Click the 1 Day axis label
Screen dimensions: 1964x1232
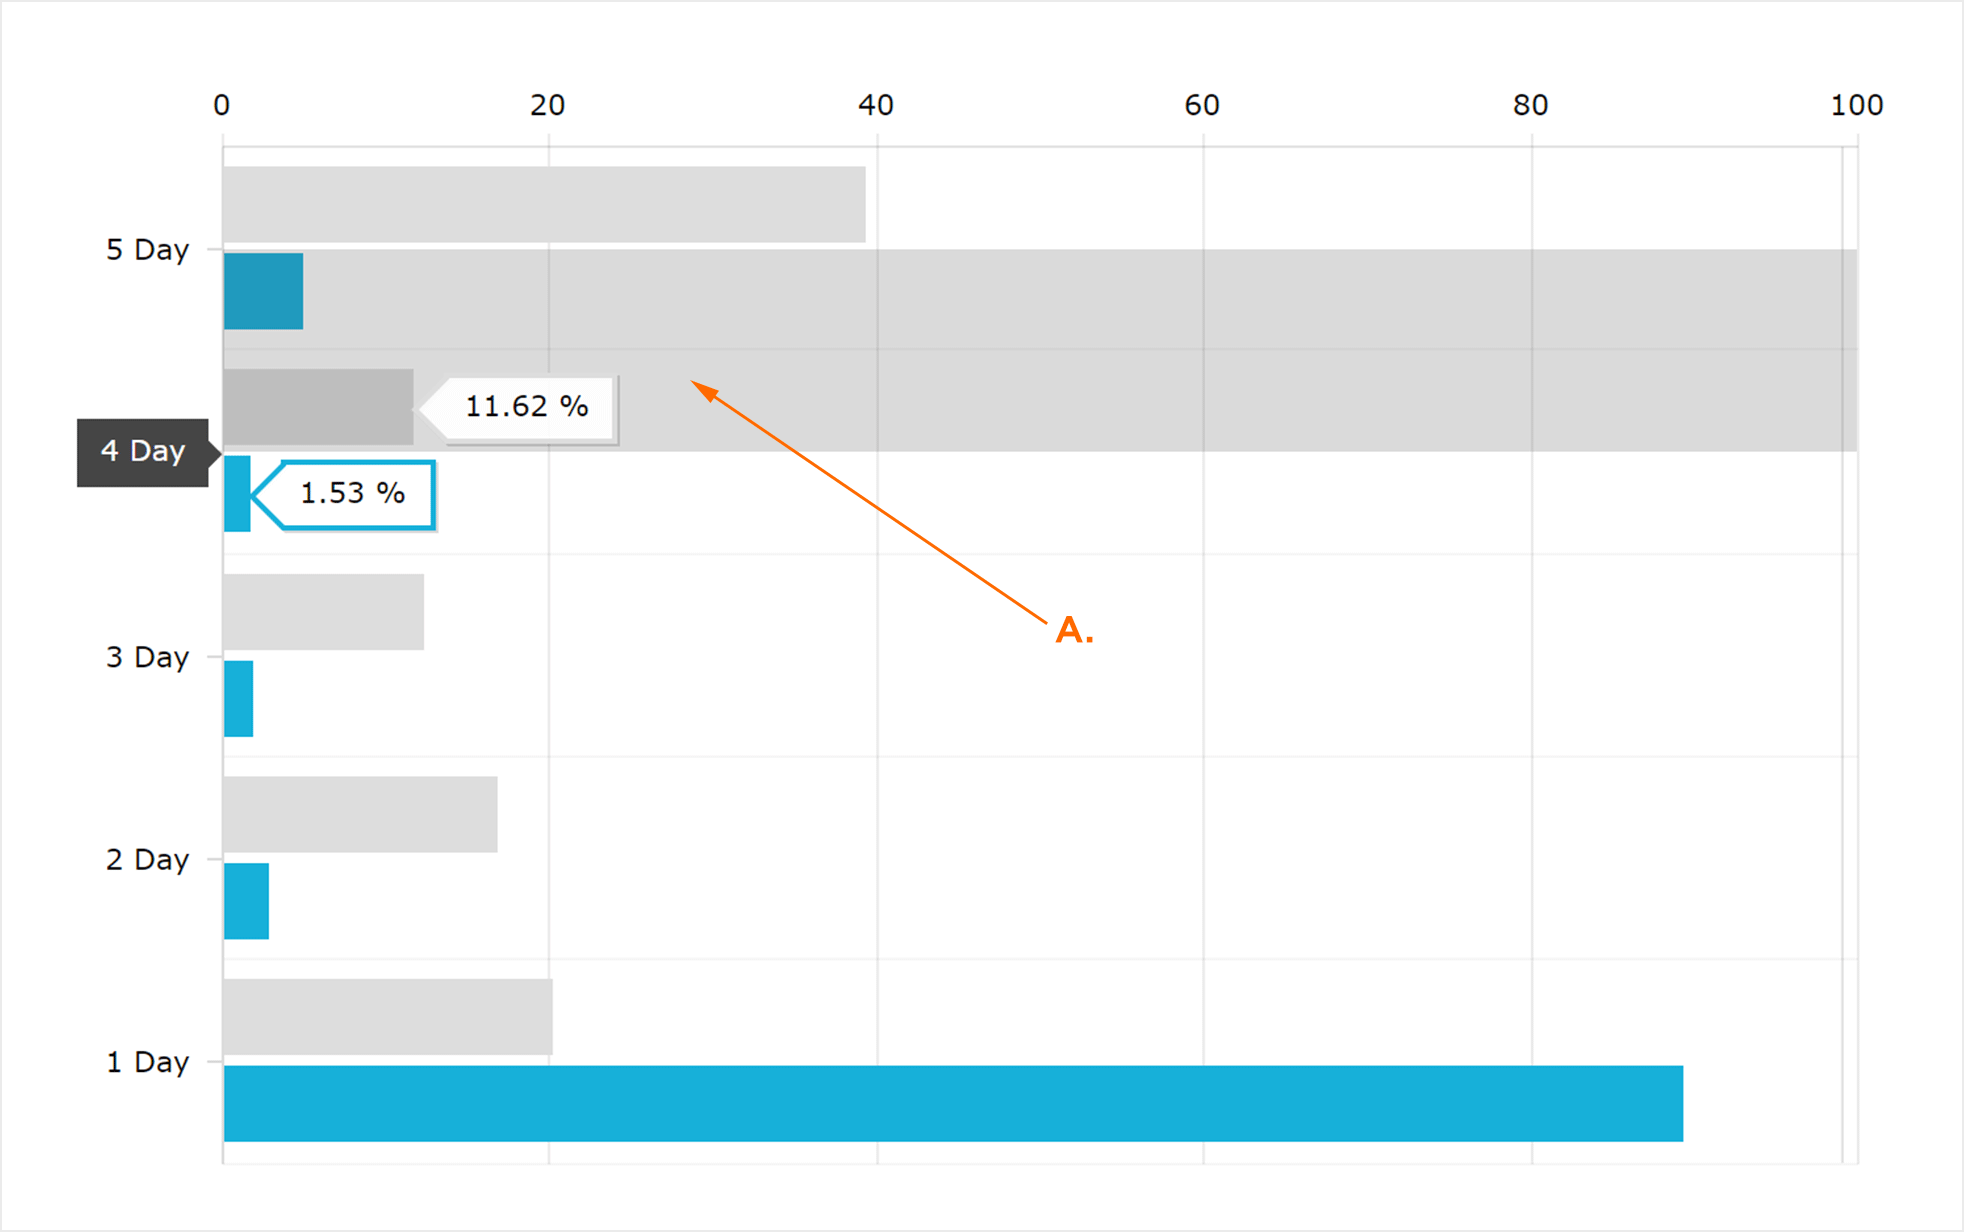[x=147, y=1061]
